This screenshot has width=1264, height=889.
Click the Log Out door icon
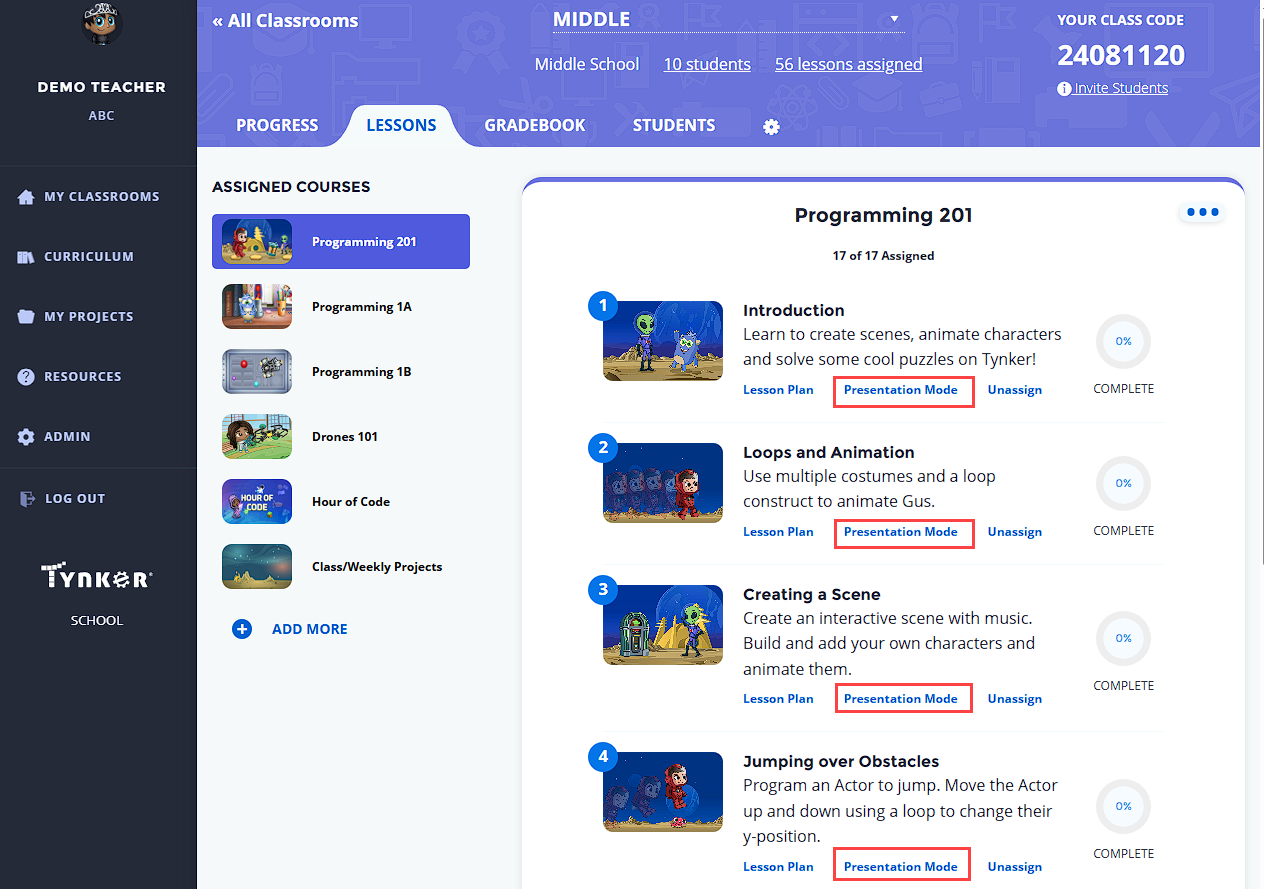coord(27,499)
